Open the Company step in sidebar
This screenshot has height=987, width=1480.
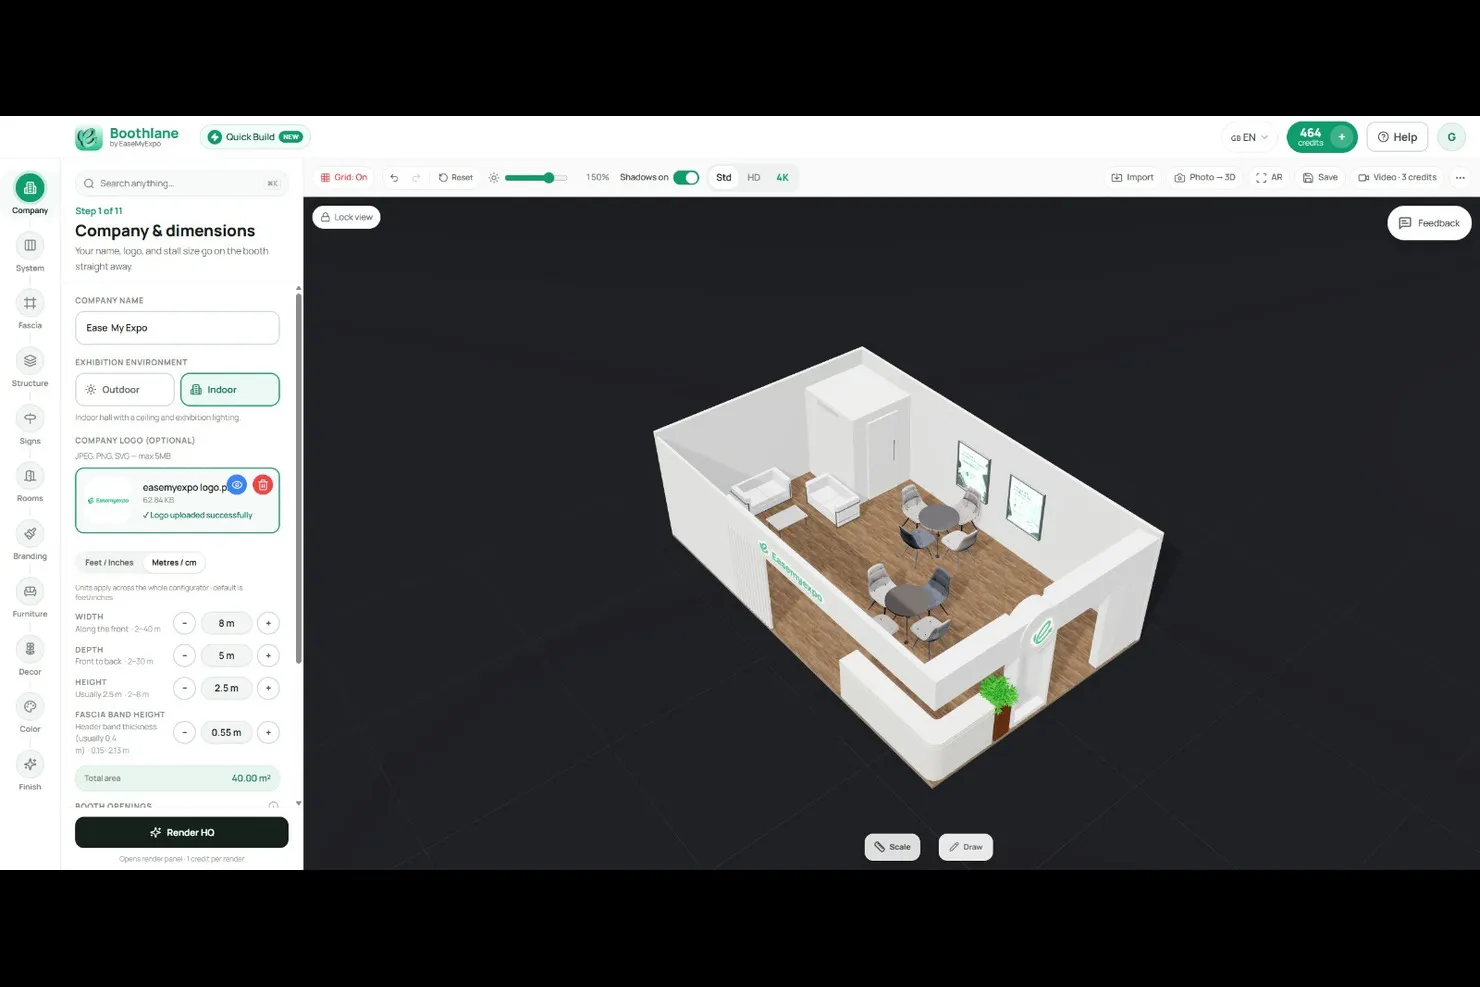click(30, 188)
